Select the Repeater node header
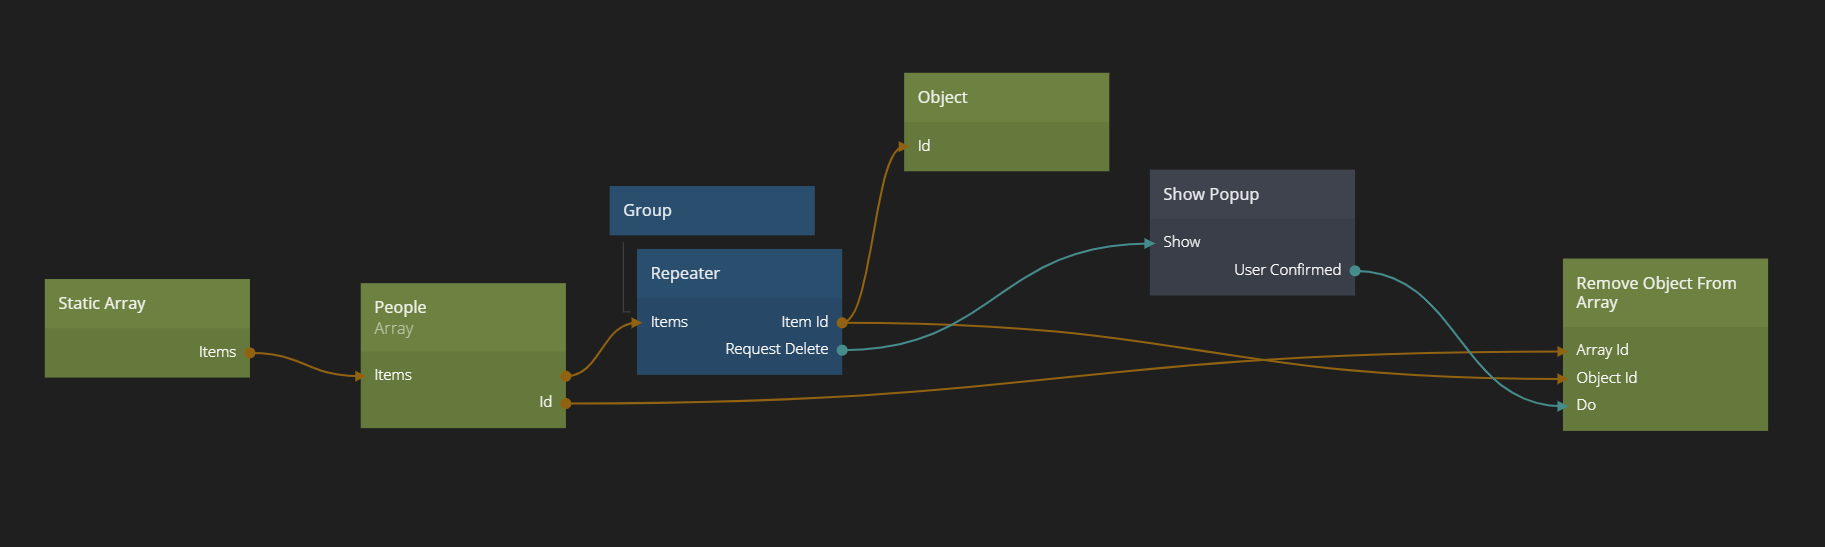The image size is (1825, 547). coord(739,273)
